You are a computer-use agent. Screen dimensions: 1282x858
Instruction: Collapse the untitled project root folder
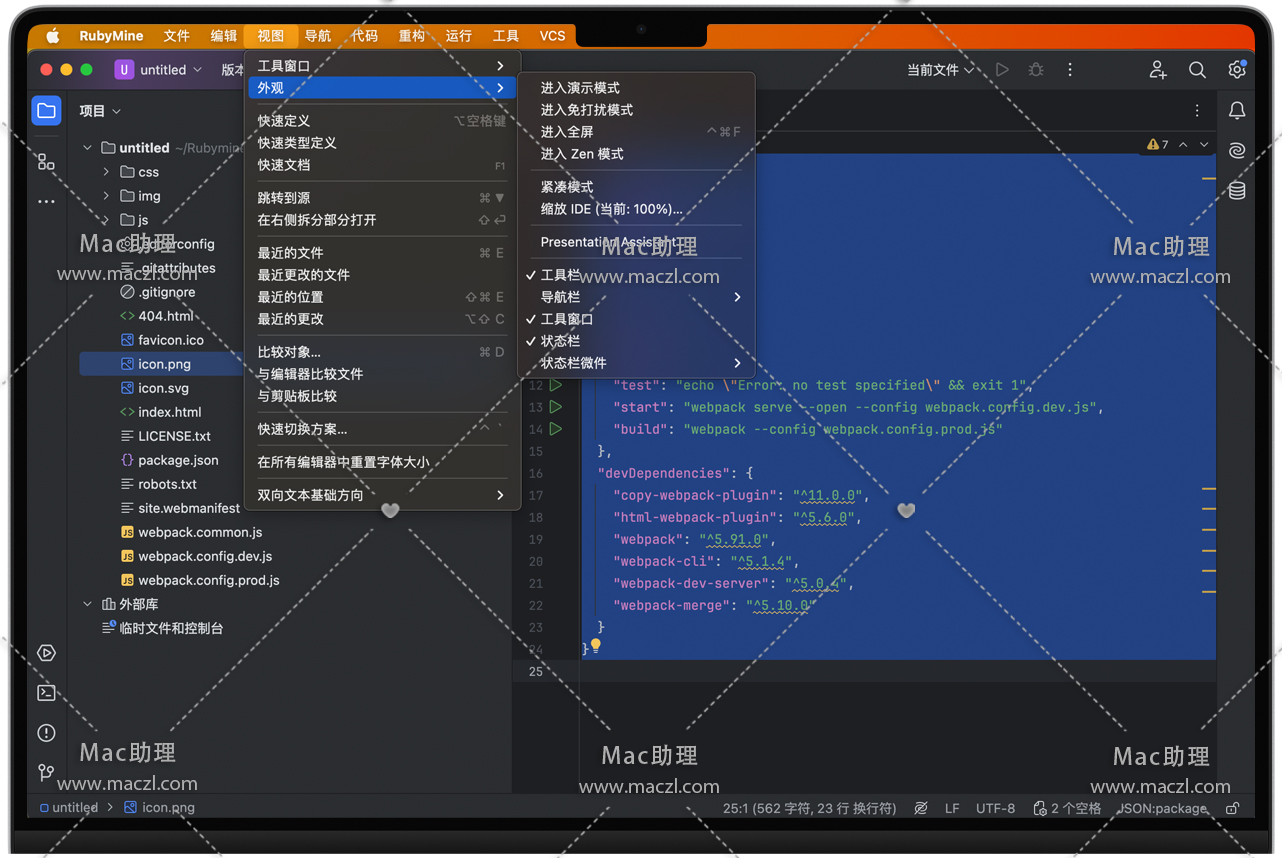[88, 148]
